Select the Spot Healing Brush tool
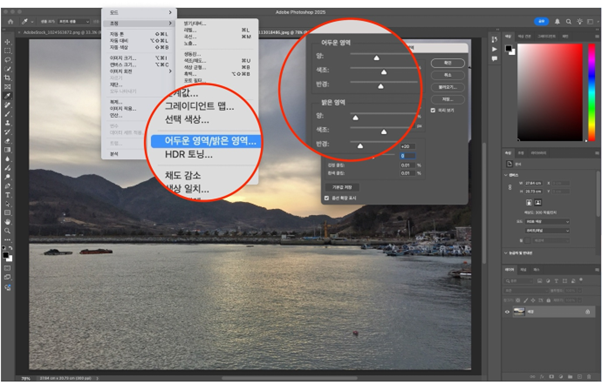 [7, 105]
